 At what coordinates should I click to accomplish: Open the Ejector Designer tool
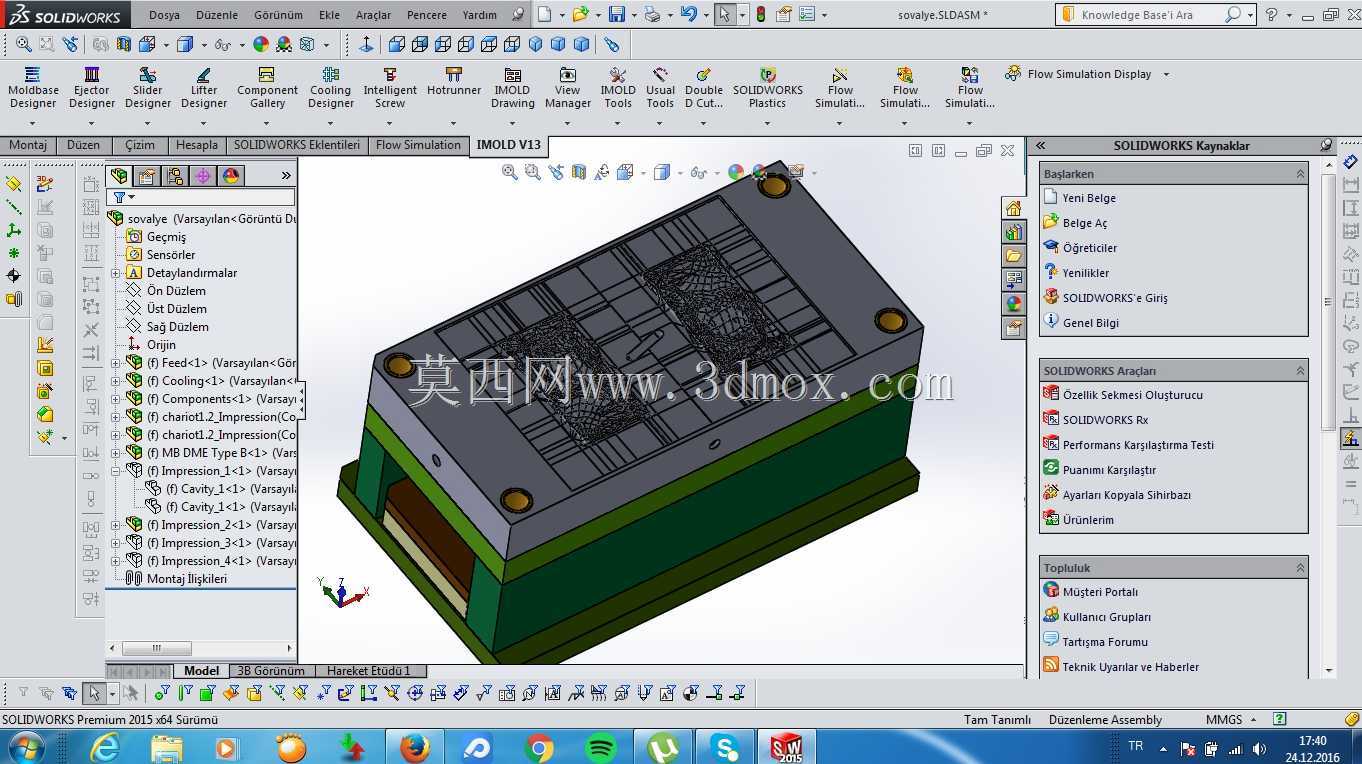click(92, 88)
